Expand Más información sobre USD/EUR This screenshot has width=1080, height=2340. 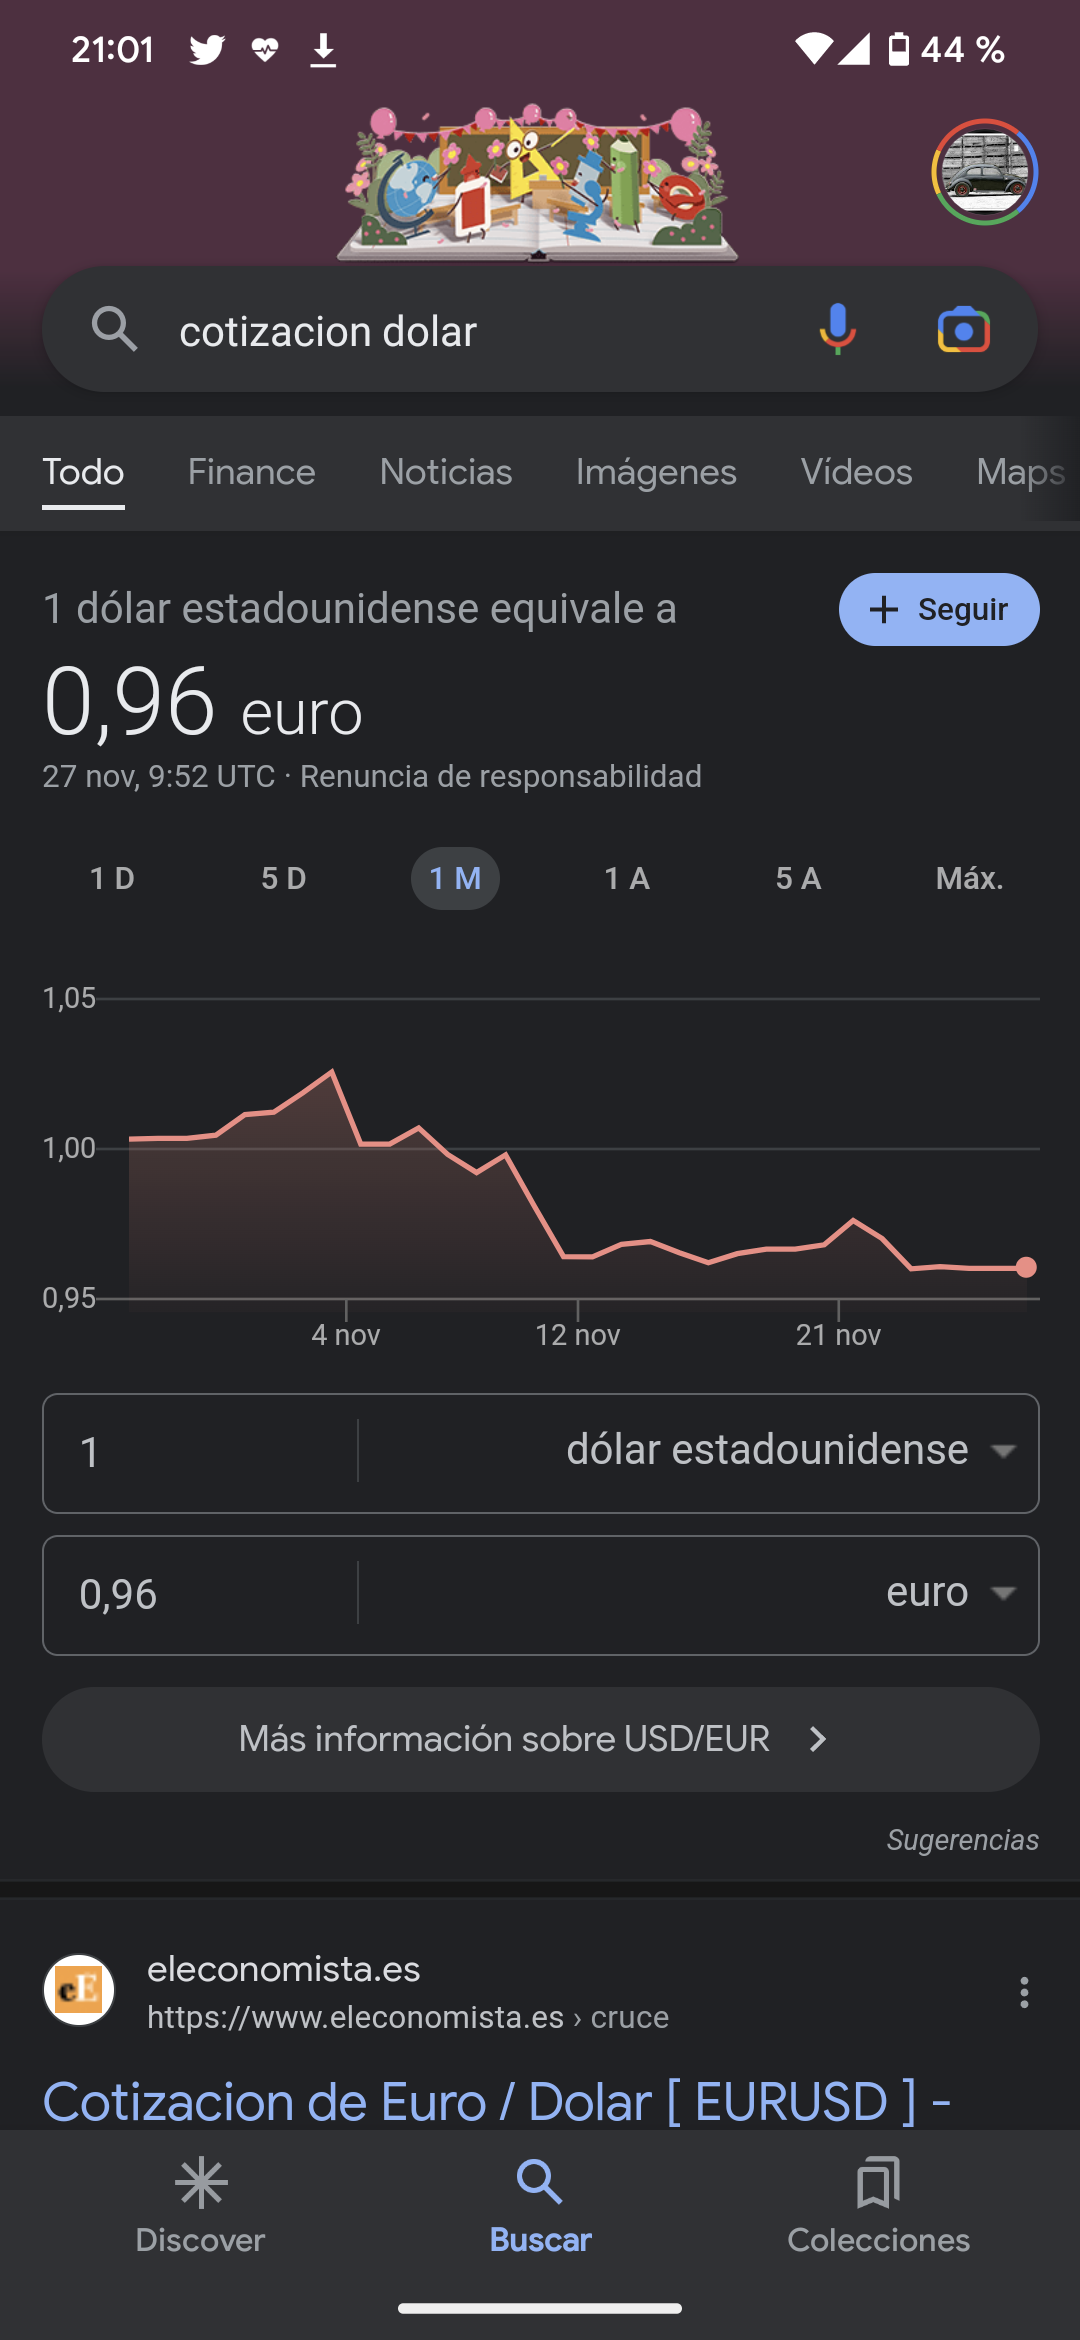tap(540, 1739)
